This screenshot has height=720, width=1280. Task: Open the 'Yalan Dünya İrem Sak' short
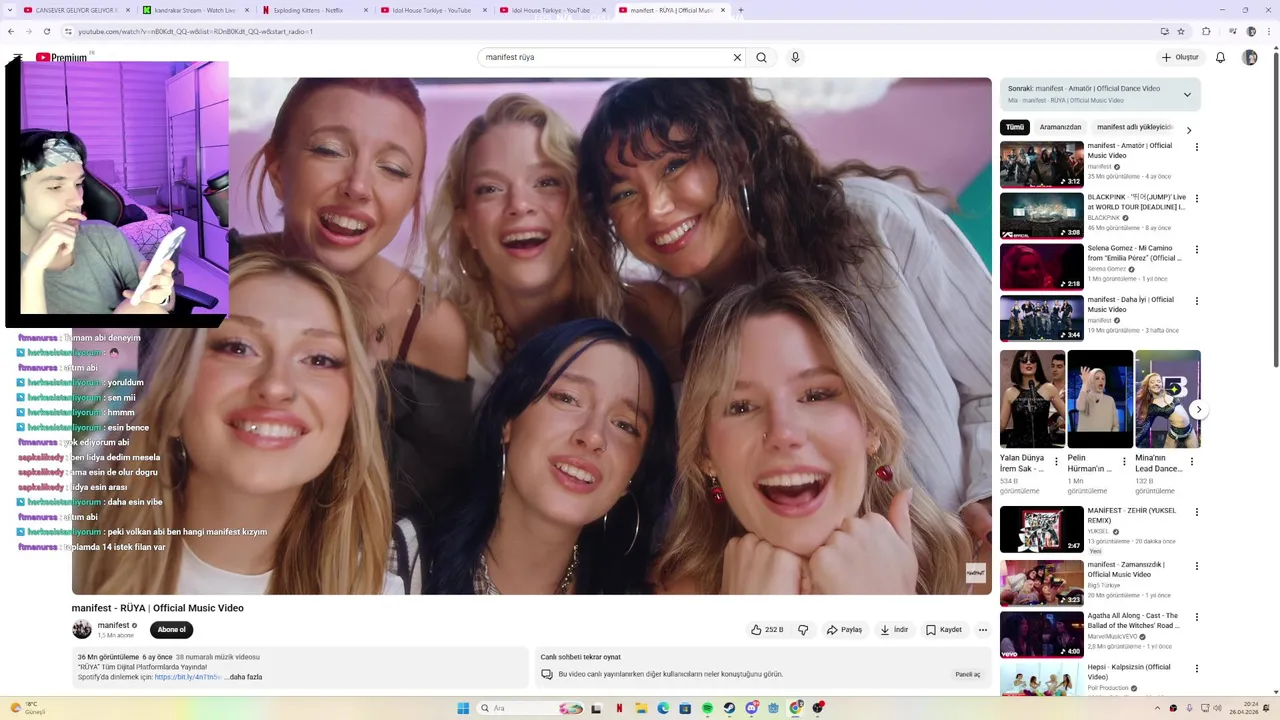pos(1032,399)
